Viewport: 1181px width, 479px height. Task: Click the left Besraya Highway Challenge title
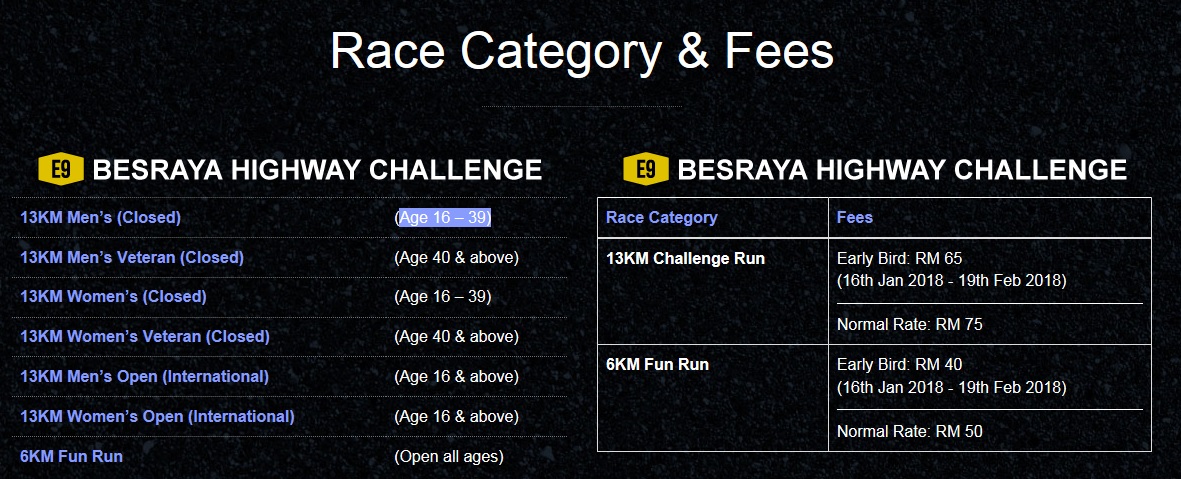tap(317, 169)
